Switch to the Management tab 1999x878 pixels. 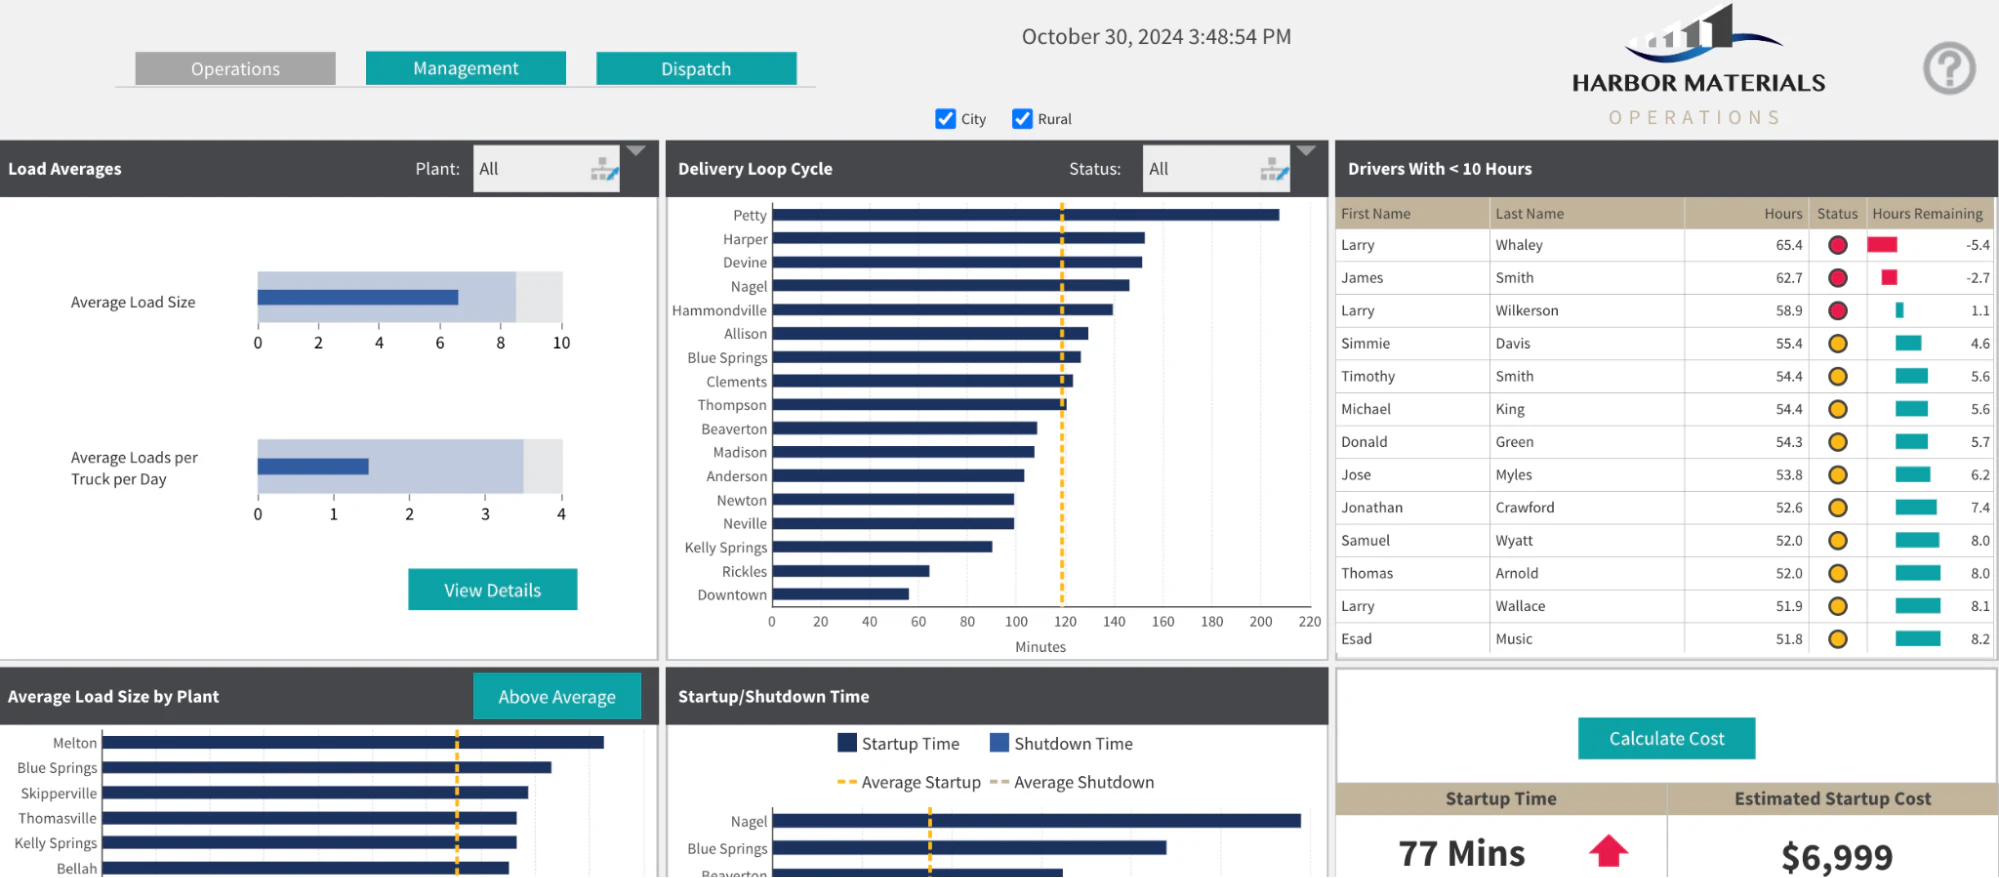(x=466, y=68)
